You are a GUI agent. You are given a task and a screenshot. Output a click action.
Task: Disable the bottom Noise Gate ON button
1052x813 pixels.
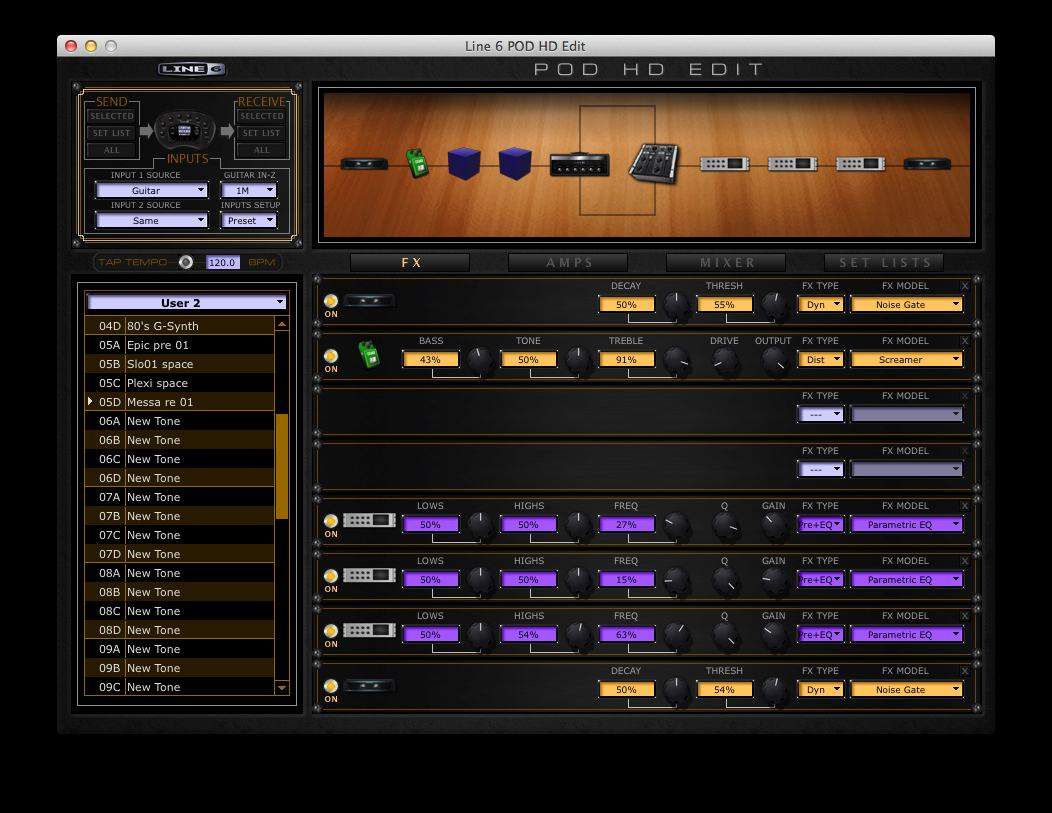pos(331,685)
